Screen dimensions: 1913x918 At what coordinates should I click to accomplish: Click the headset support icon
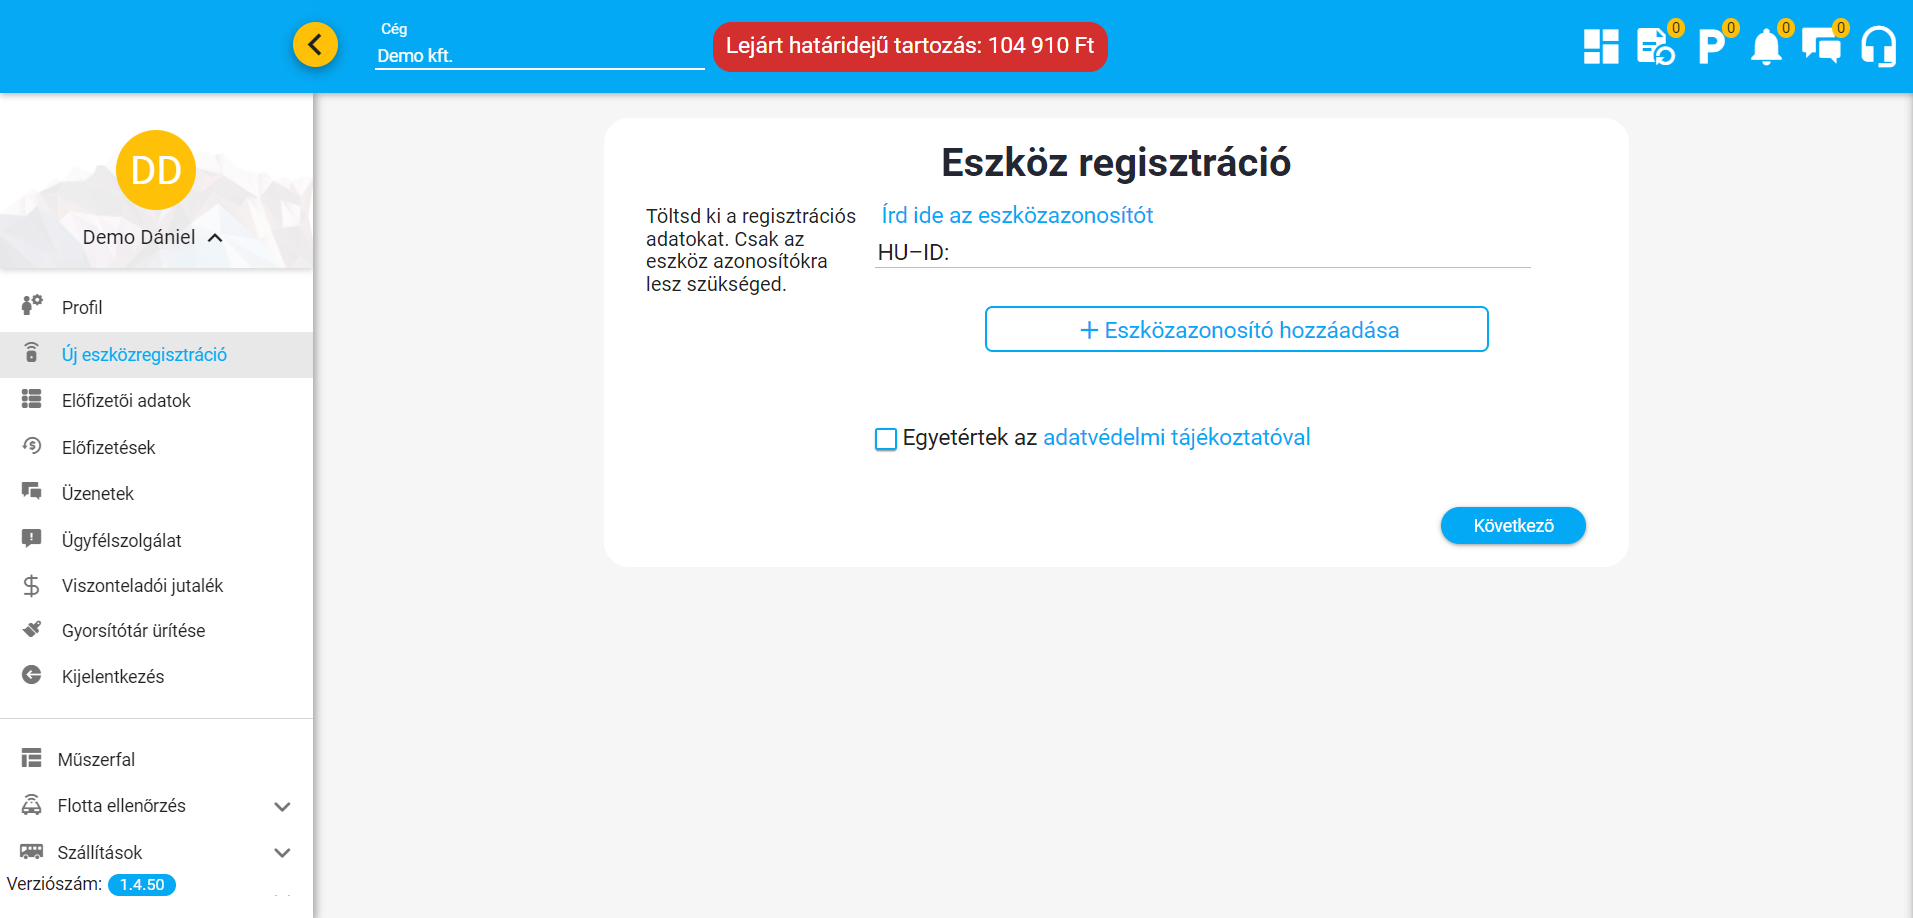[1878, 46]
